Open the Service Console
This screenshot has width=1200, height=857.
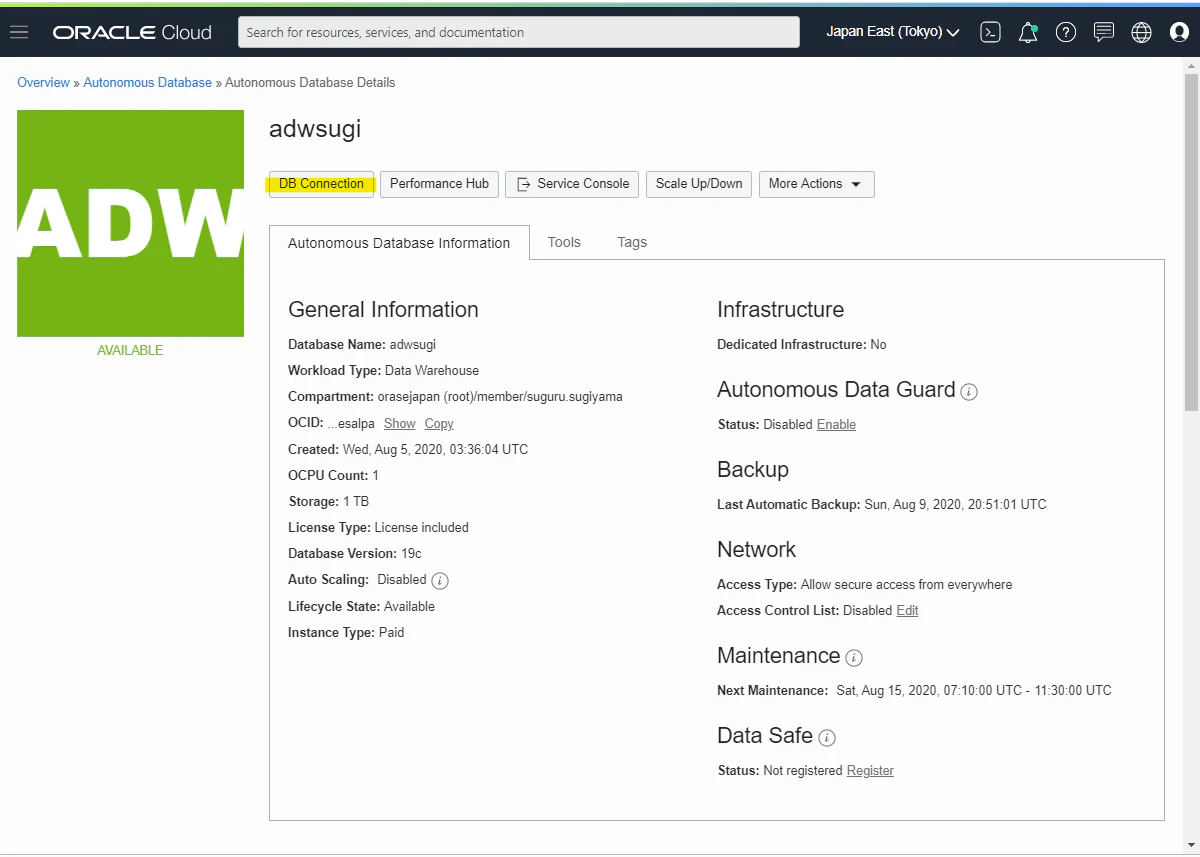click(x=572, y=184)
